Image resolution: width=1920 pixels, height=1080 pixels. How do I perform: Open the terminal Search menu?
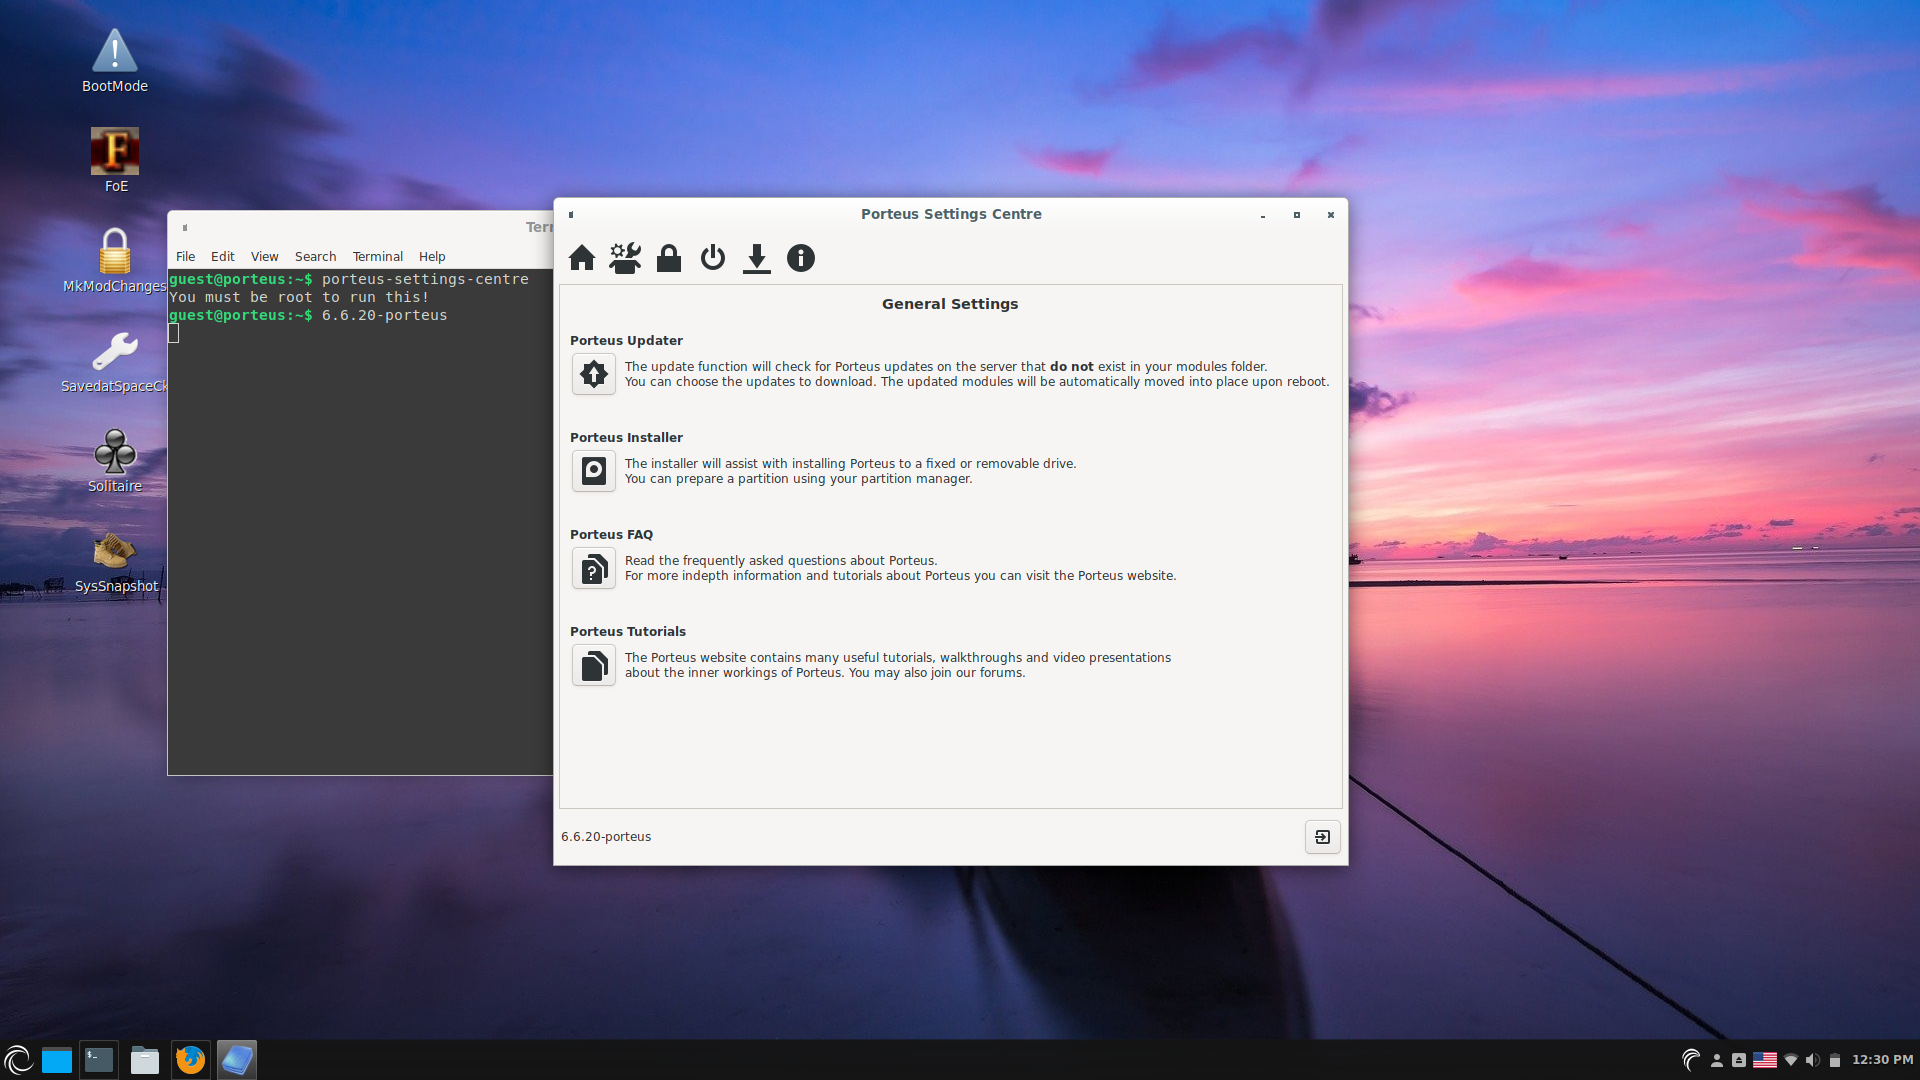[315, 257]
